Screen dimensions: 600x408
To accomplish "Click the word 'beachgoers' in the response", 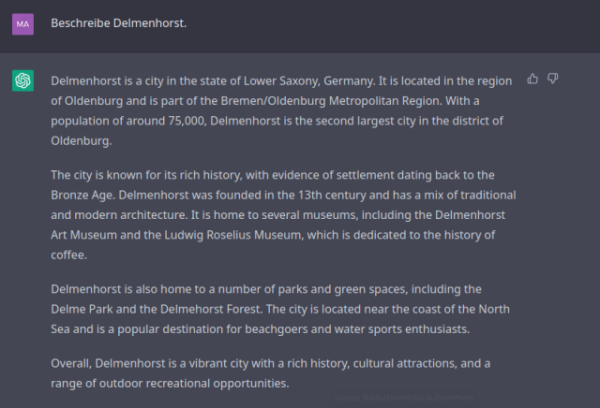I will [276, 329].
